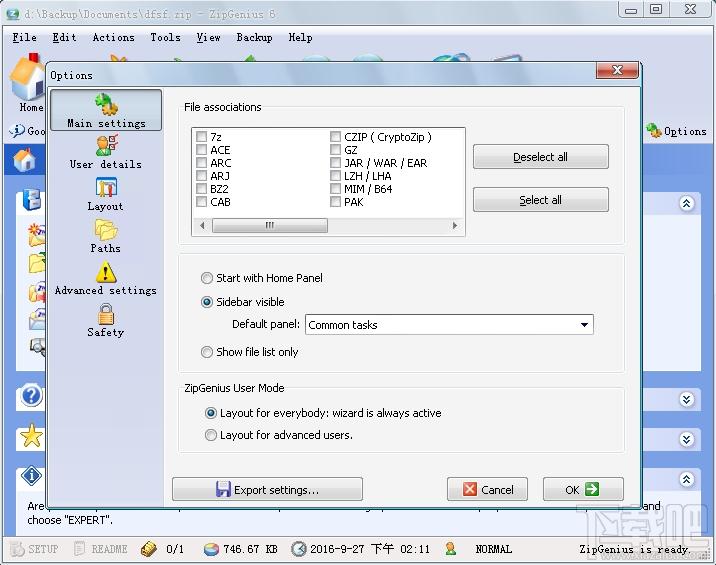Click the Deselect all button
Viewport: 716px width, 565px height.
click(x=540, y=157)
